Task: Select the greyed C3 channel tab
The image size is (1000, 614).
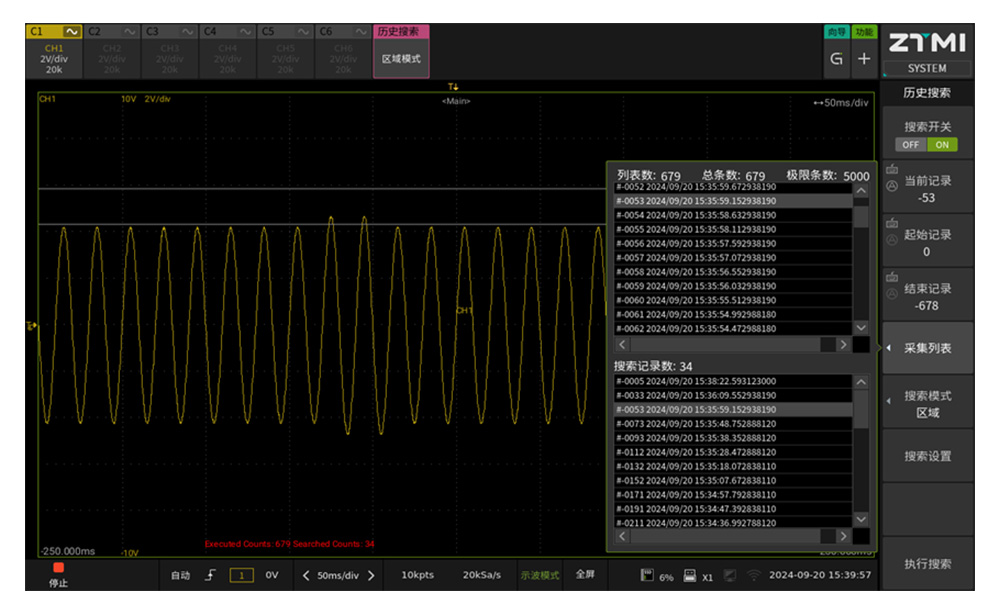Action: (x=170, y=52)
